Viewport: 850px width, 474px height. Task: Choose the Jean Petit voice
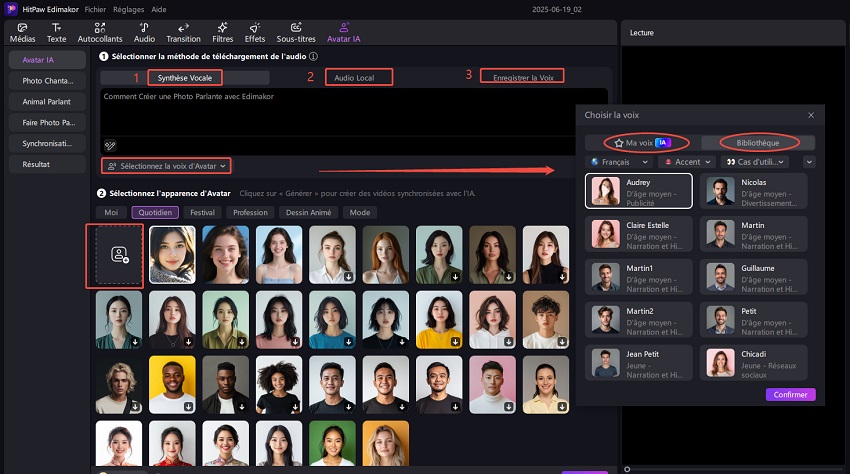coord(639,362)
